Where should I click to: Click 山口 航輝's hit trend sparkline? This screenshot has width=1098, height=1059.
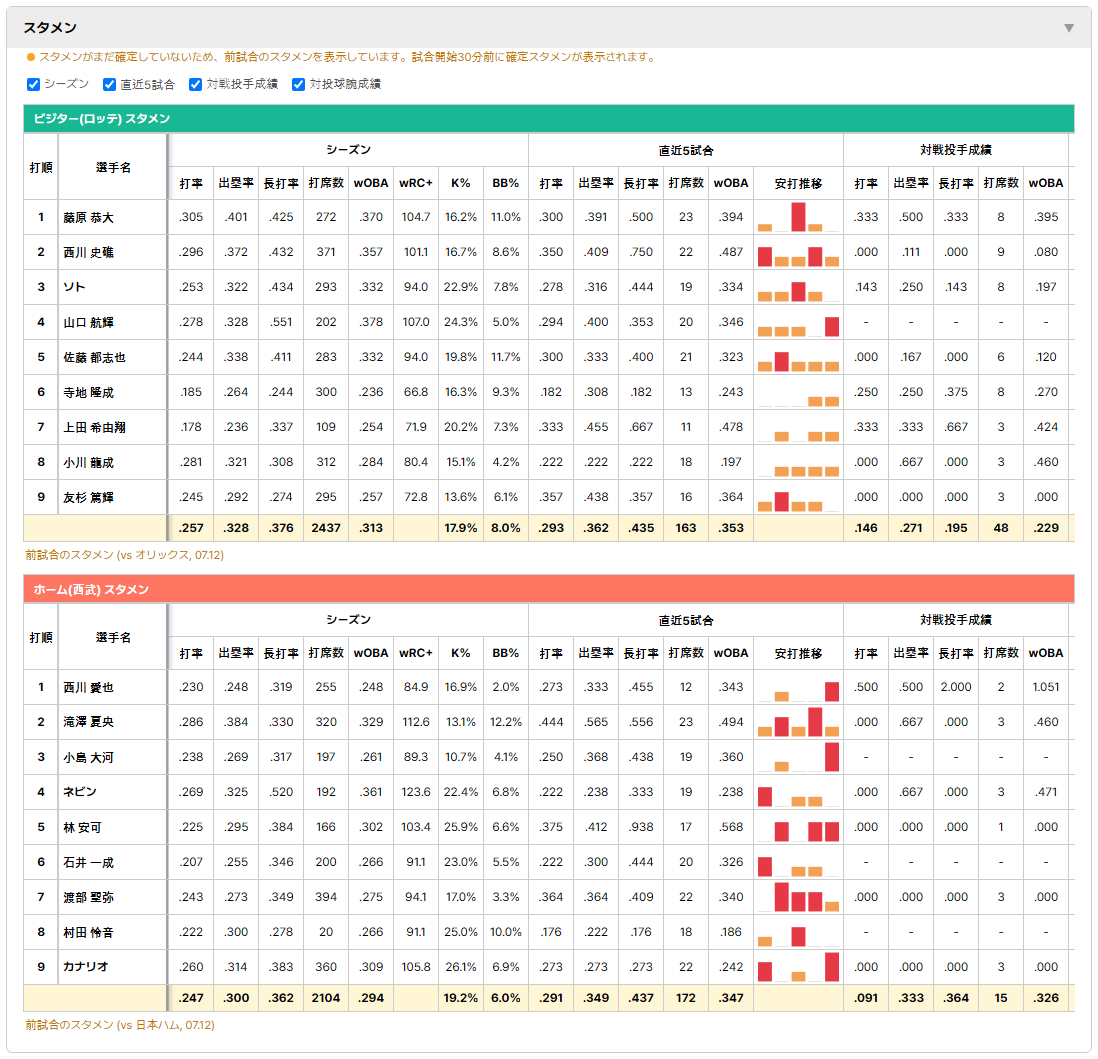coord(798,322)
